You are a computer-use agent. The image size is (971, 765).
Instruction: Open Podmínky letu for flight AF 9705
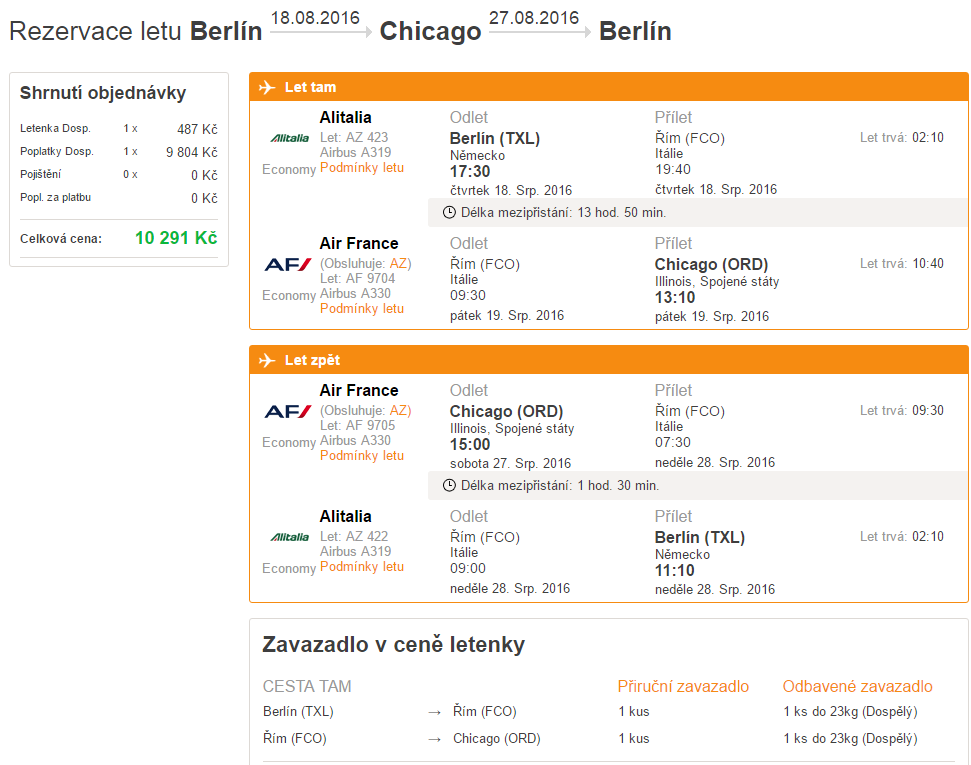[362, 455]
